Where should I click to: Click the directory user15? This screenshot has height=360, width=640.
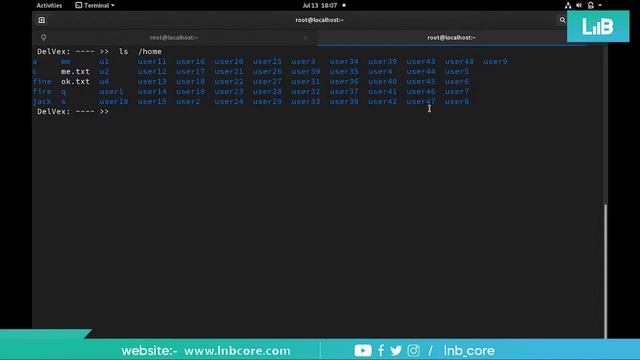[x=152, y=102]
